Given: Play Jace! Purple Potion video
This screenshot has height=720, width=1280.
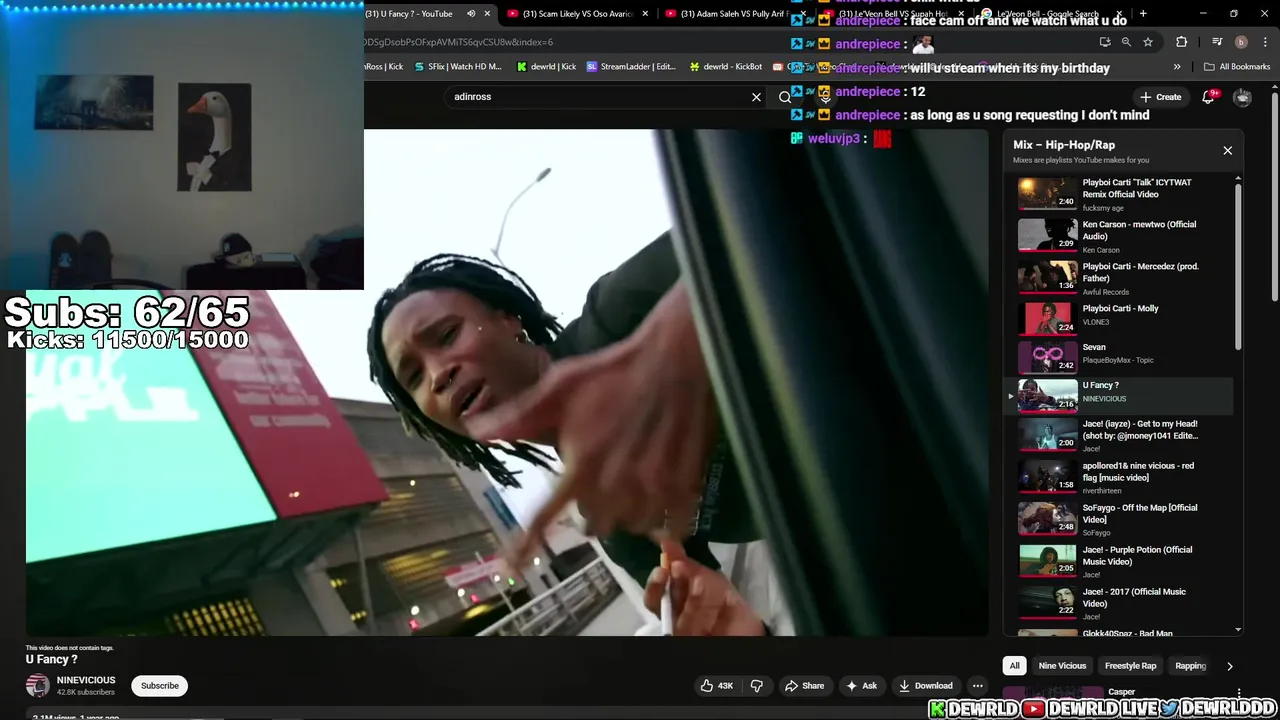Looking at the screenshot, I should point(1120,561).
